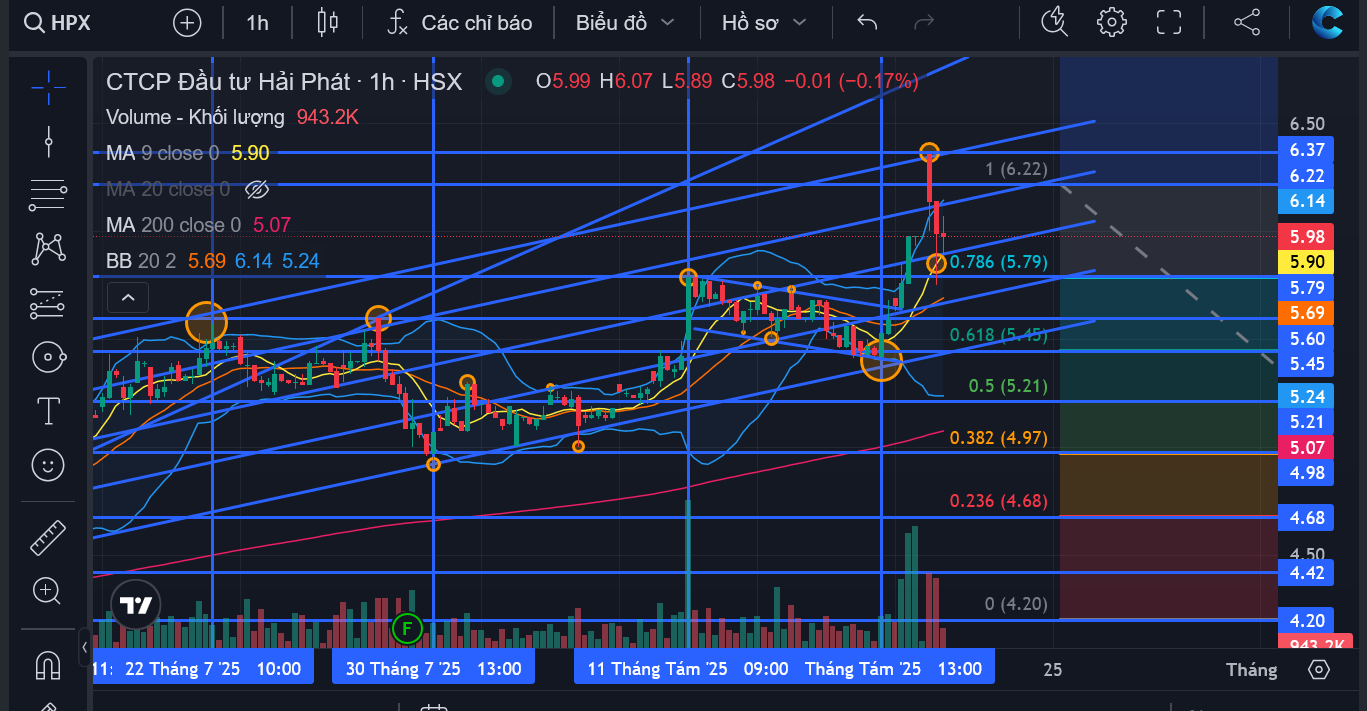Click the TradingView logo
The width and height of the screenshot is (1367, 711).
click(136, 605)
